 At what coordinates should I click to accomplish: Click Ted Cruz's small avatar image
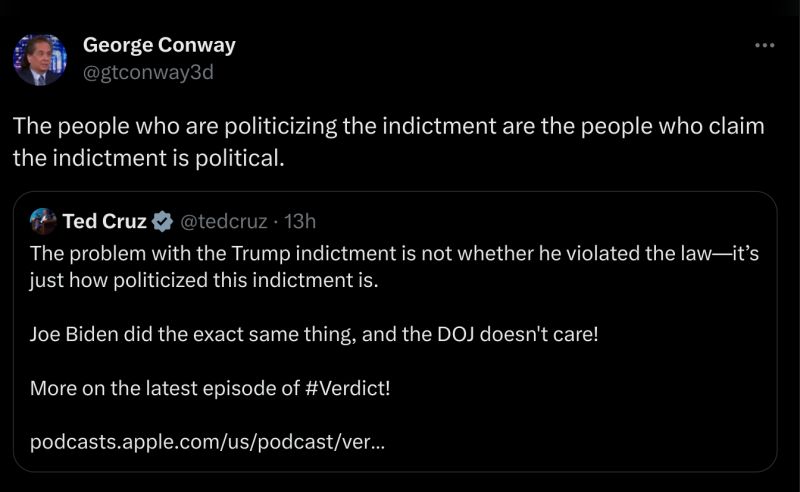[x=43, y=221]
